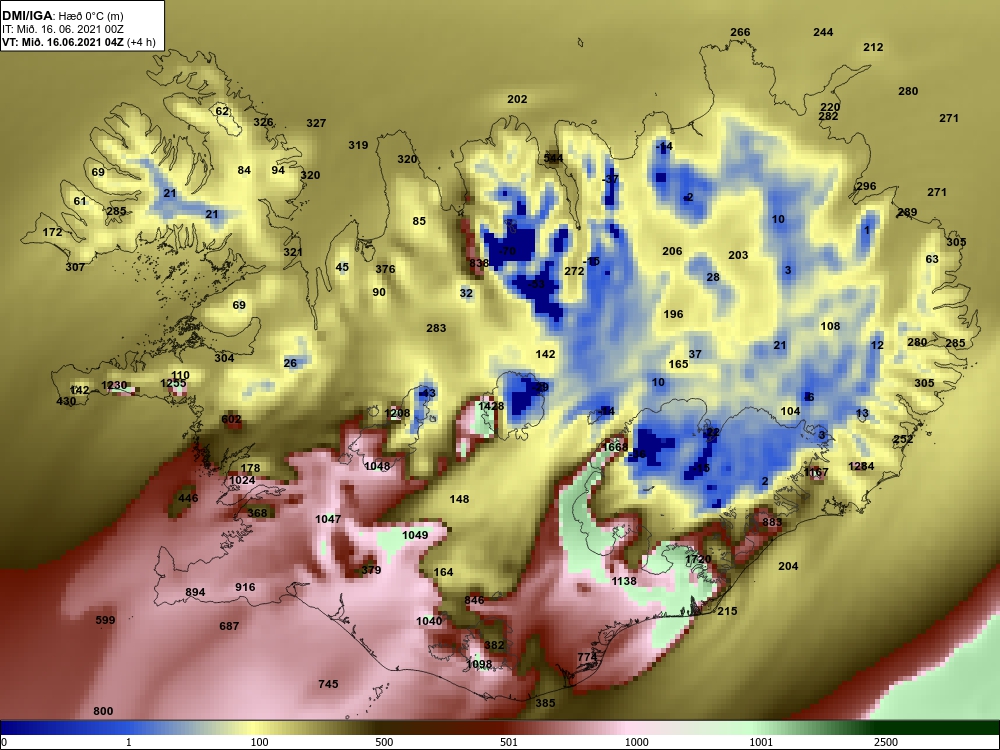Select the map value 272

coord(574,271)
